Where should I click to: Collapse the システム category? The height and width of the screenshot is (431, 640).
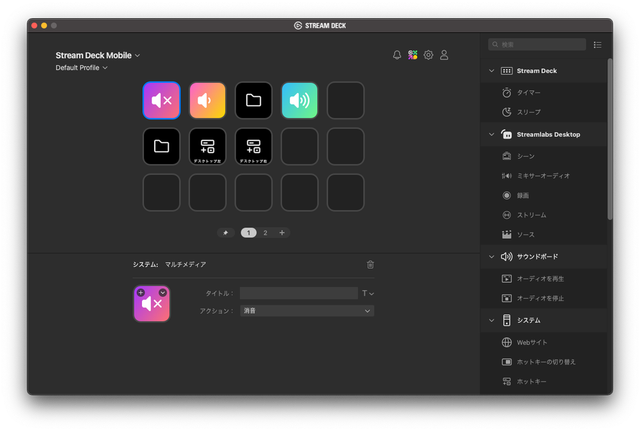[491, 320]
